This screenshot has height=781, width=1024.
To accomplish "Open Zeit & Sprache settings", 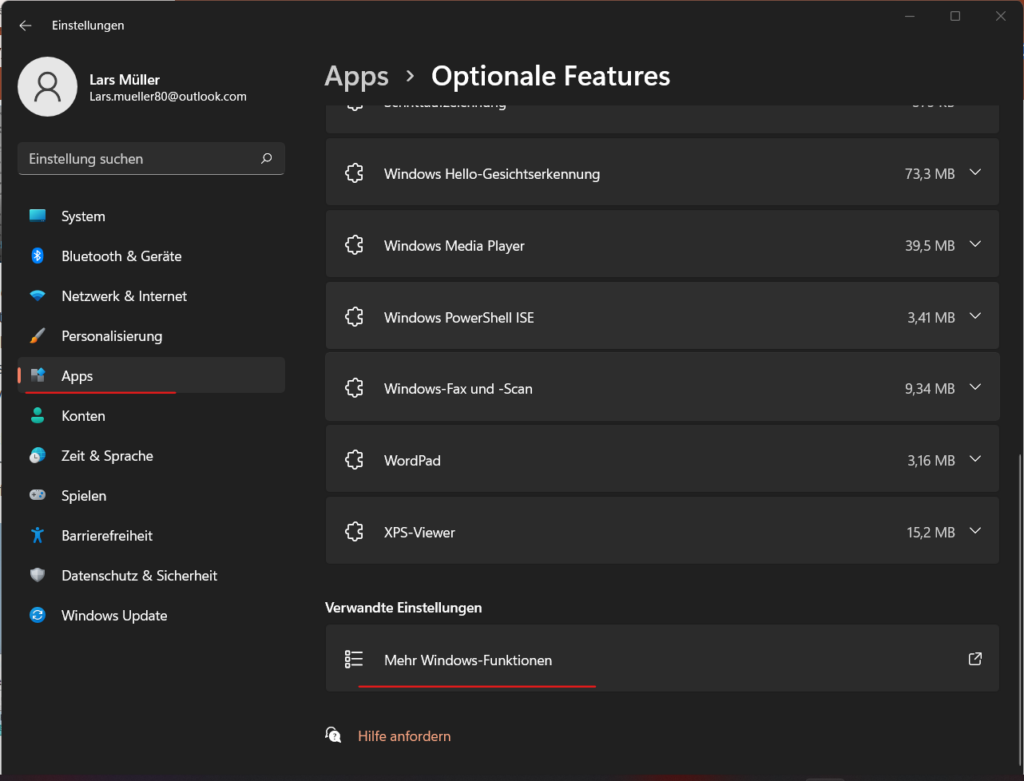I will [152, 455].
